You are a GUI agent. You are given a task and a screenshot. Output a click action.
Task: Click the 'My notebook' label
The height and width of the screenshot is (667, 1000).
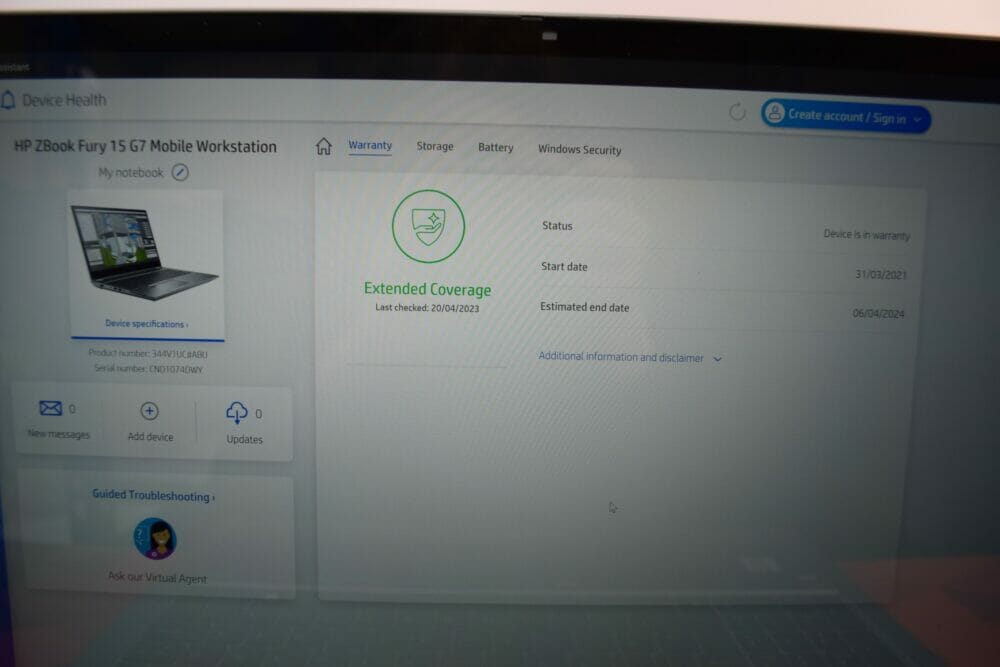click(131, 172)
